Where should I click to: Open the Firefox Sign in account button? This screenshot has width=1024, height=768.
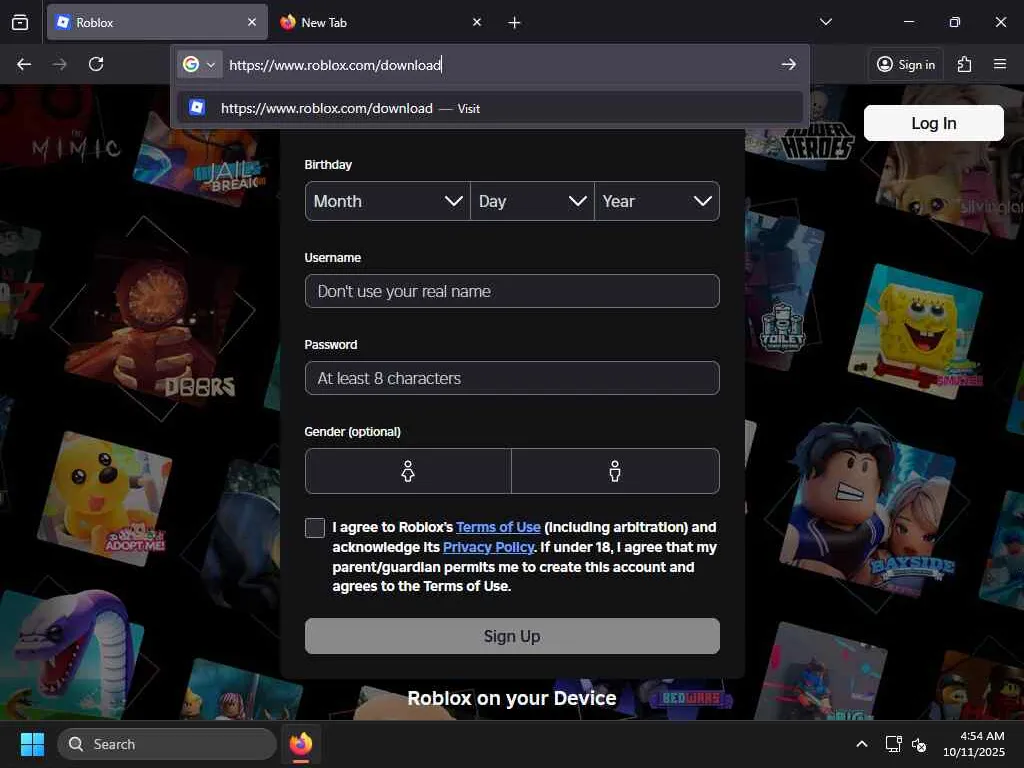pyautogui.click(x=906, y=64)
